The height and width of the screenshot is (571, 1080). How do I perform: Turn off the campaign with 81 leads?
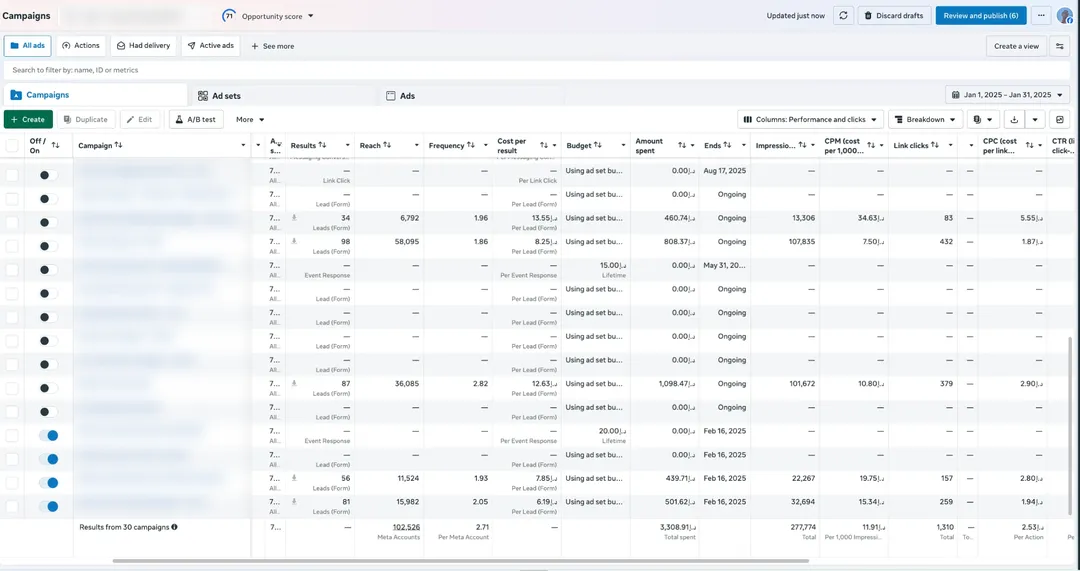point(48,506)
